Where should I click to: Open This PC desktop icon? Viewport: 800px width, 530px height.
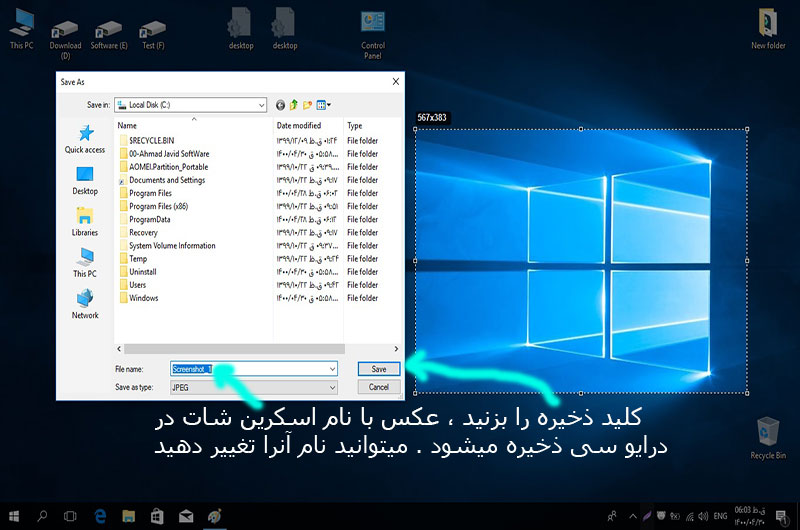[x=21, y=30]
